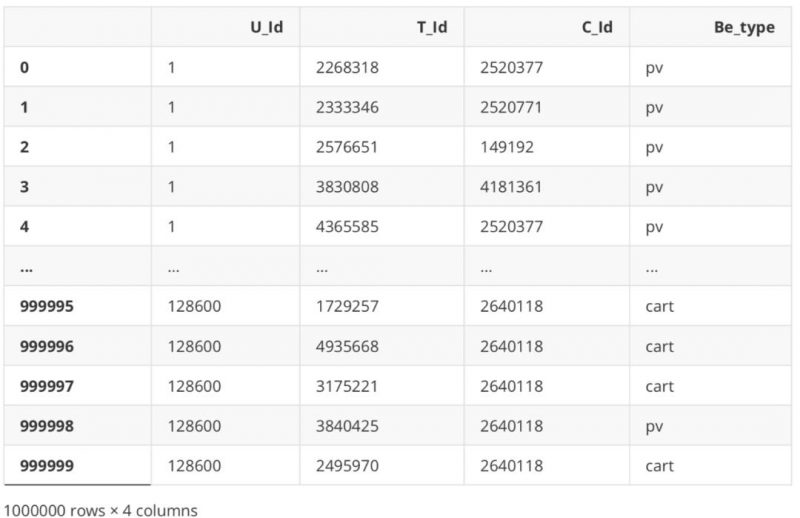Click U_Id 128600 in row 999995
Viewport: 800px width, 518px height.
[194, 306]
